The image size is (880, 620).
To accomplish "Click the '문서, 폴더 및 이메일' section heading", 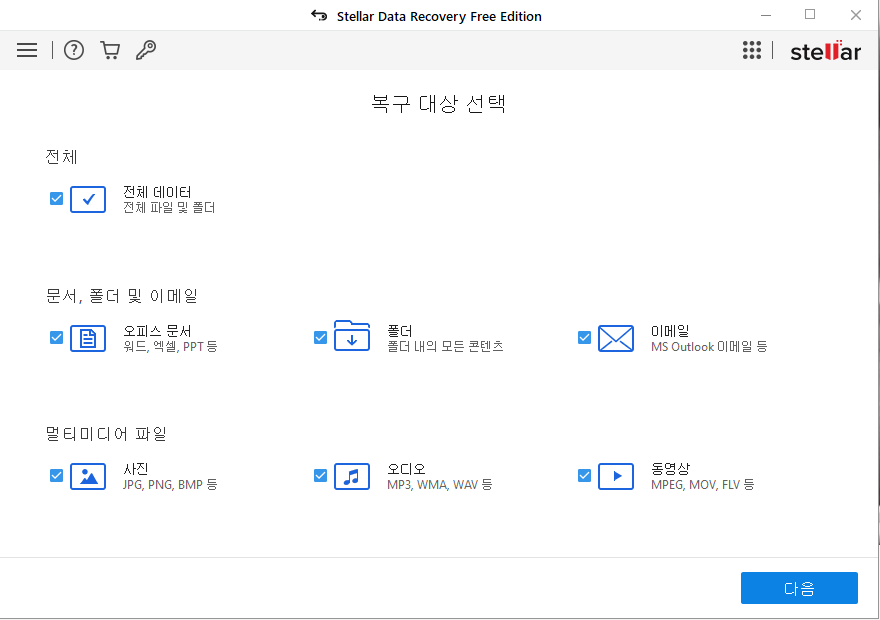I will pyautogui.click(x=121, y=296).
